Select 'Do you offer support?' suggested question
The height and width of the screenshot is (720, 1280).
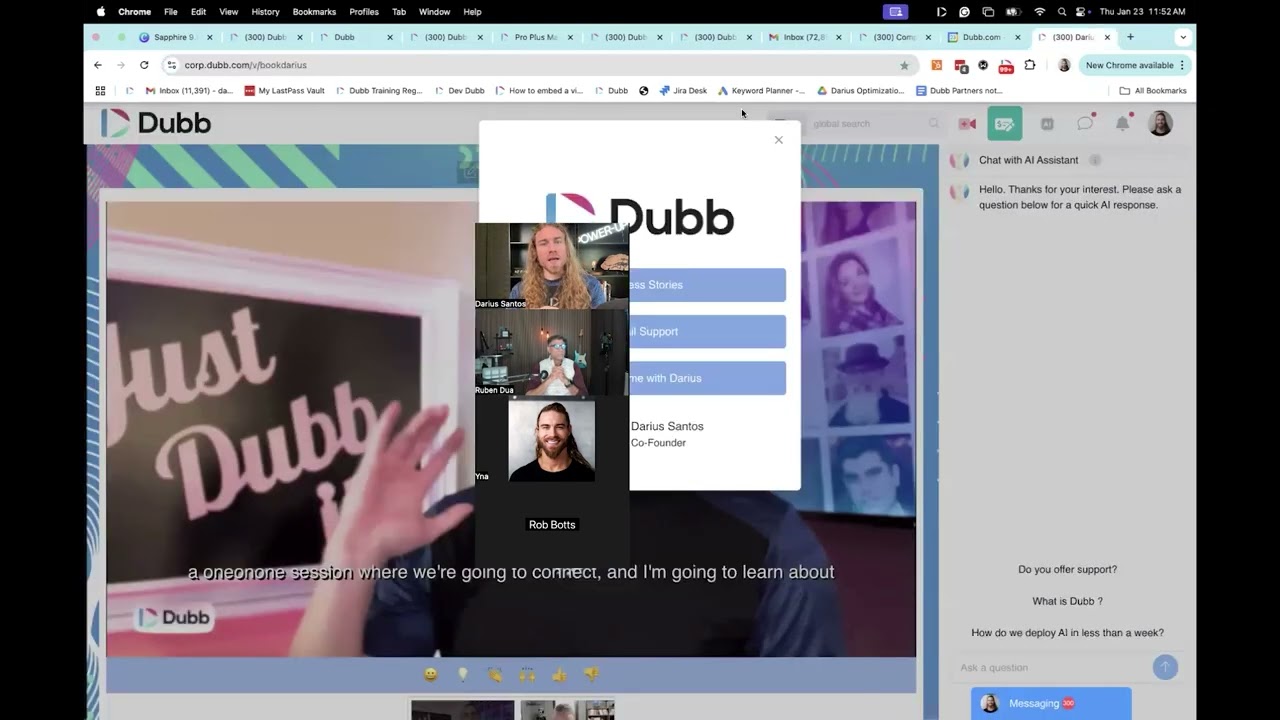tap(1067, 569)
